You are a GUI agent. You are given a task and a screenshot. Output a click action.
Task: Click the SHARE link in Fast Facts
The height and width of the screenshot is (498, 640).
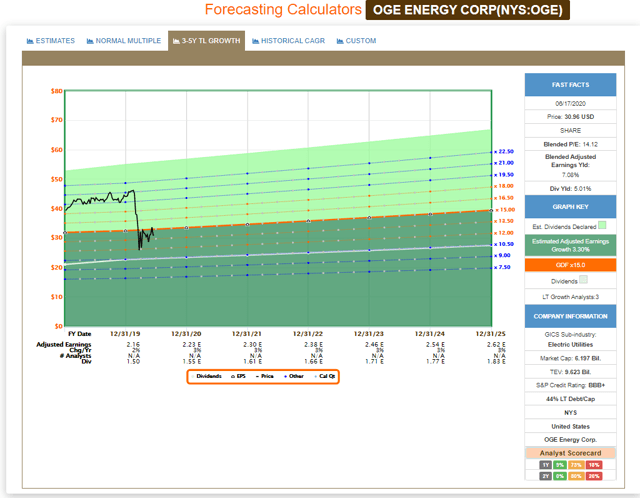570,131
